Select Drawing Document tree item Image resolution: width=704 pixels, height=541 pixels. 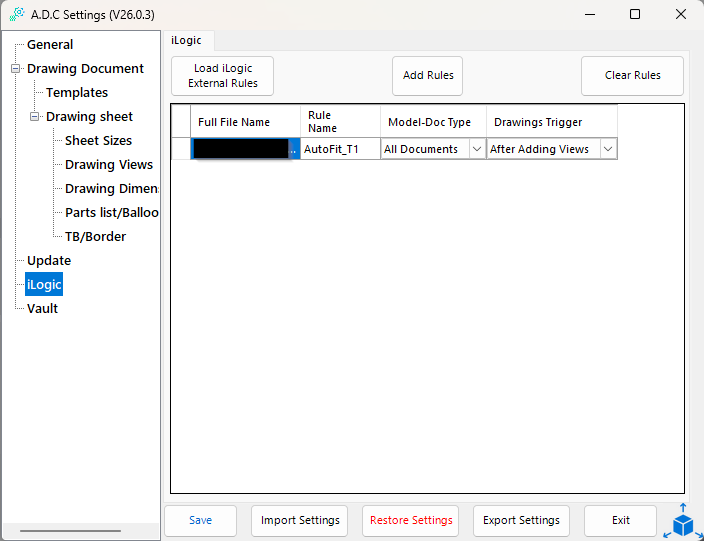(85, 69)
